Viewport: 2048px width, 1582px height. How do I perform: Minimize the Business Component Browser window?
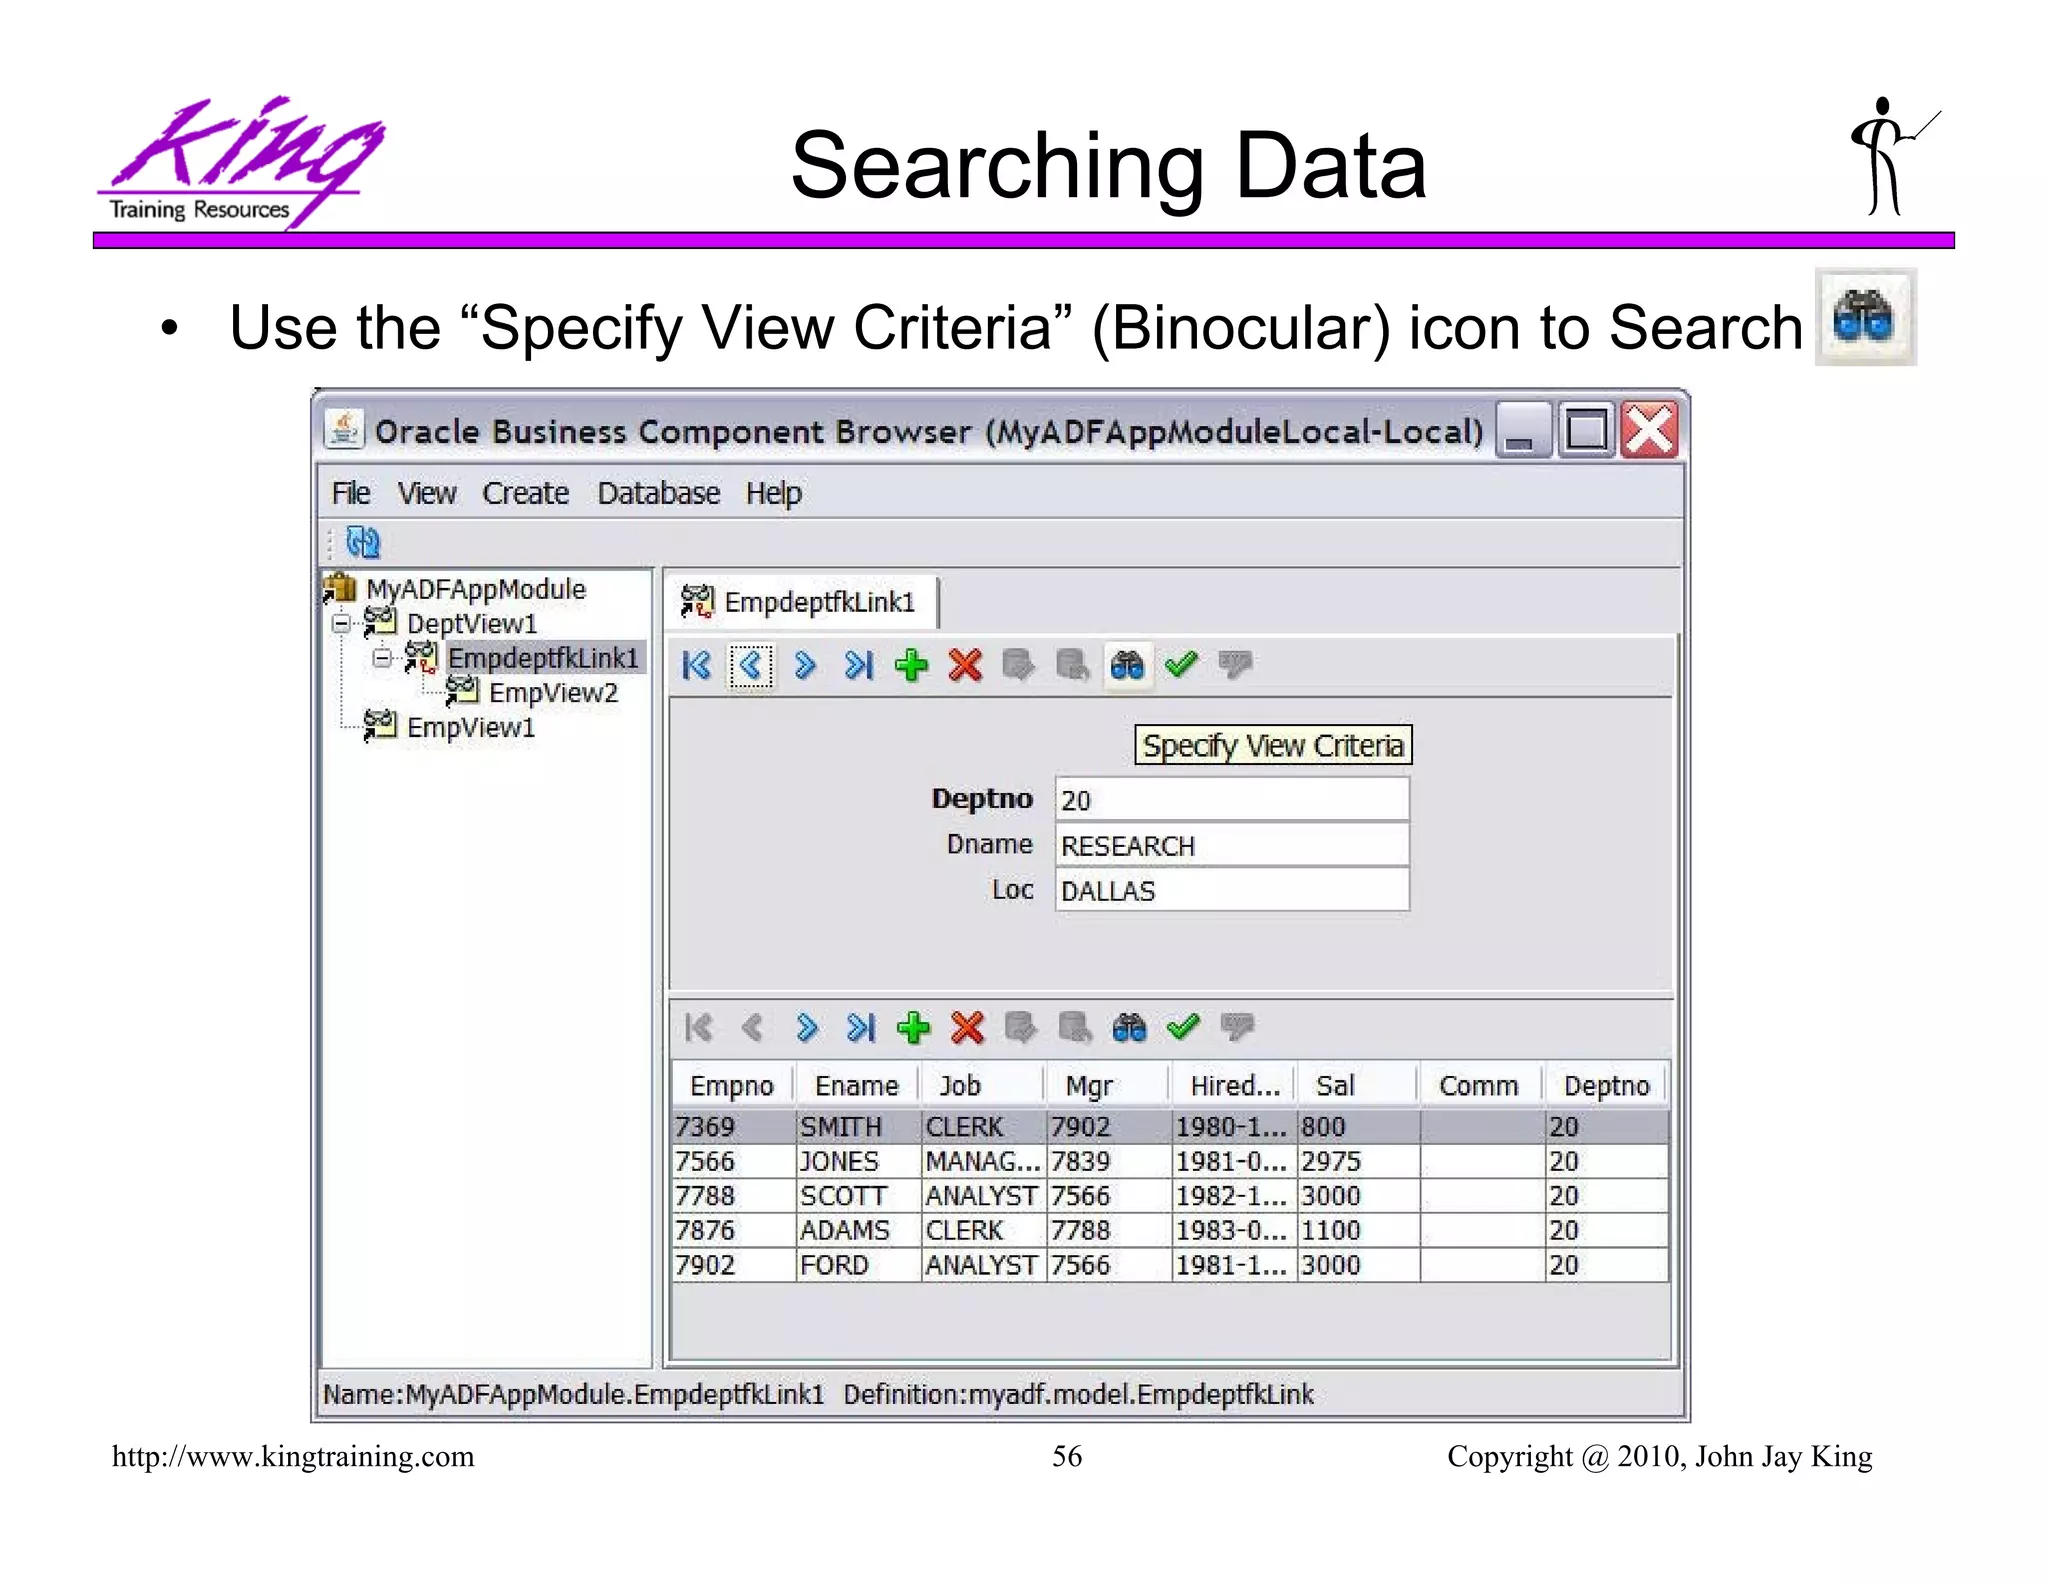(x=1523, y=430)
